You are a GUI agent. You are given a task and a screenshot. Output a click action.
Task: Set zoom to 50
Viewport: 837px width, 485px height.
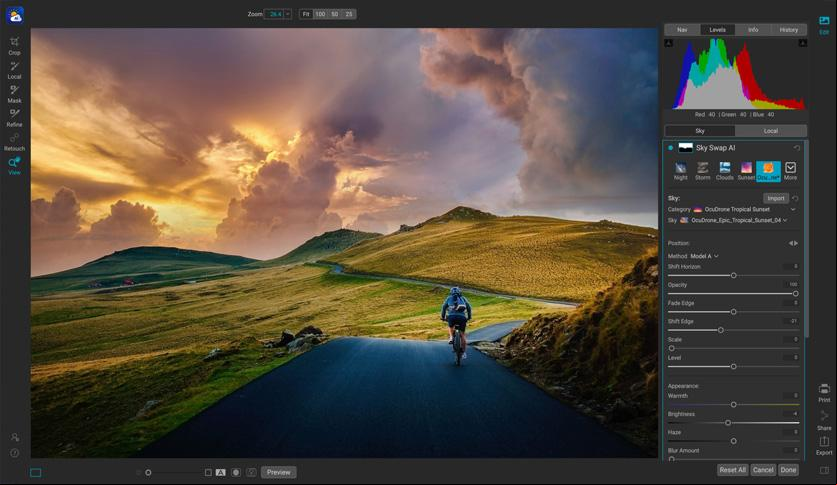click(x=335, y=14)
